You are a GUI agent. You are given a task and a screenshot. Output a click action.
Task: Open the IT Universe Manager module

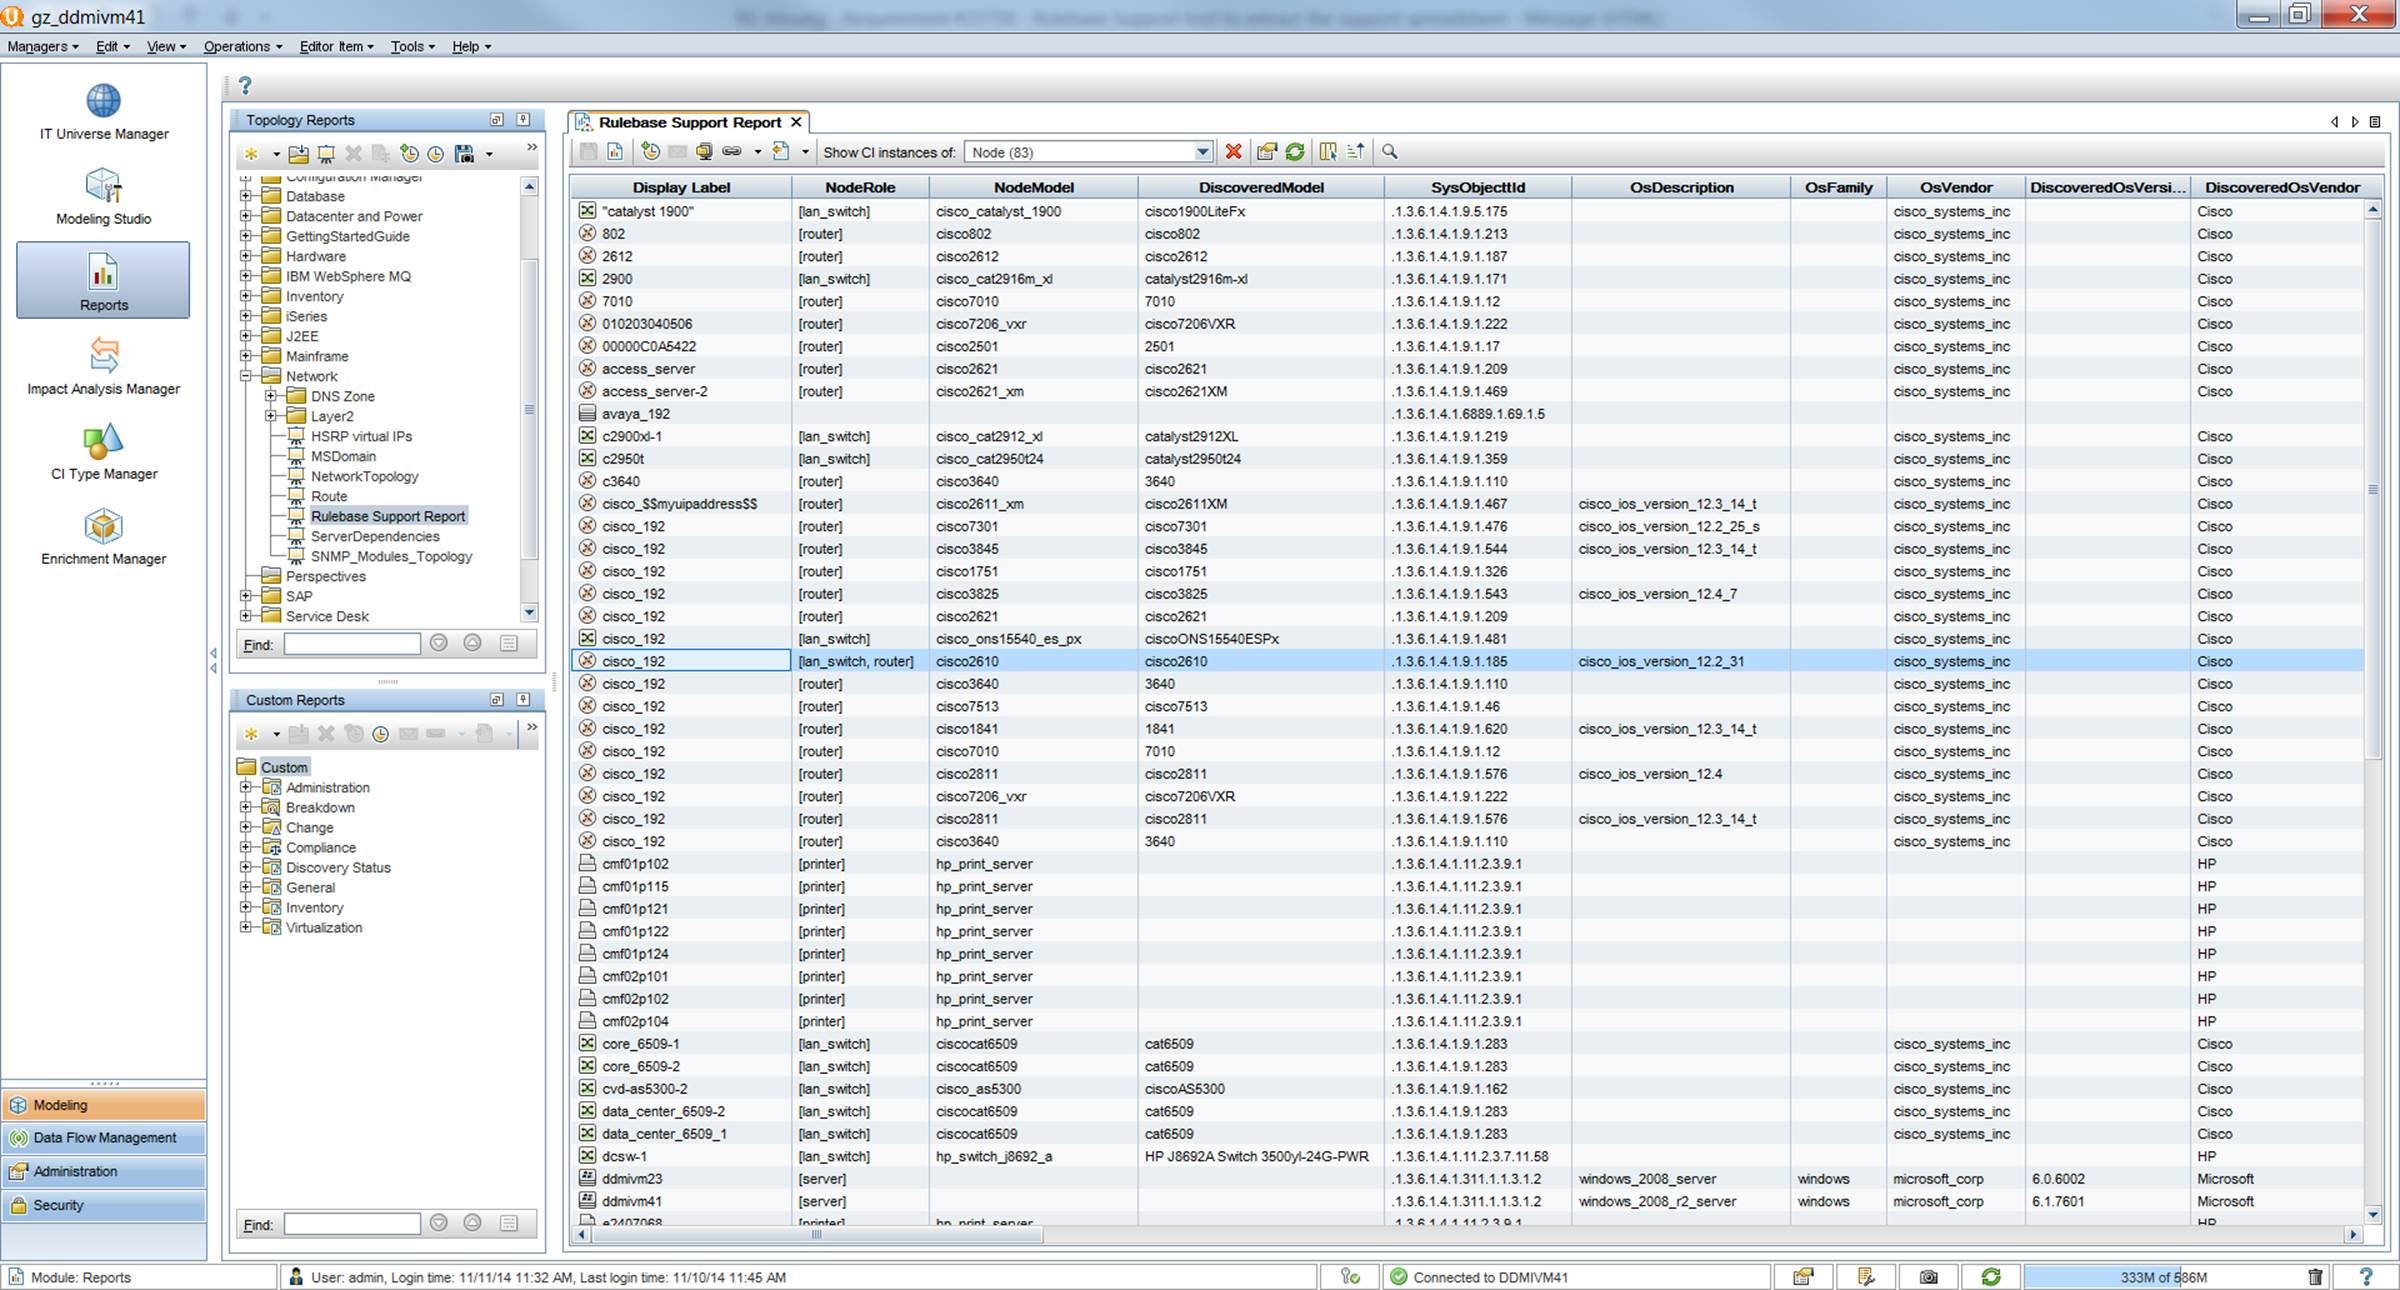click(104, 111)
